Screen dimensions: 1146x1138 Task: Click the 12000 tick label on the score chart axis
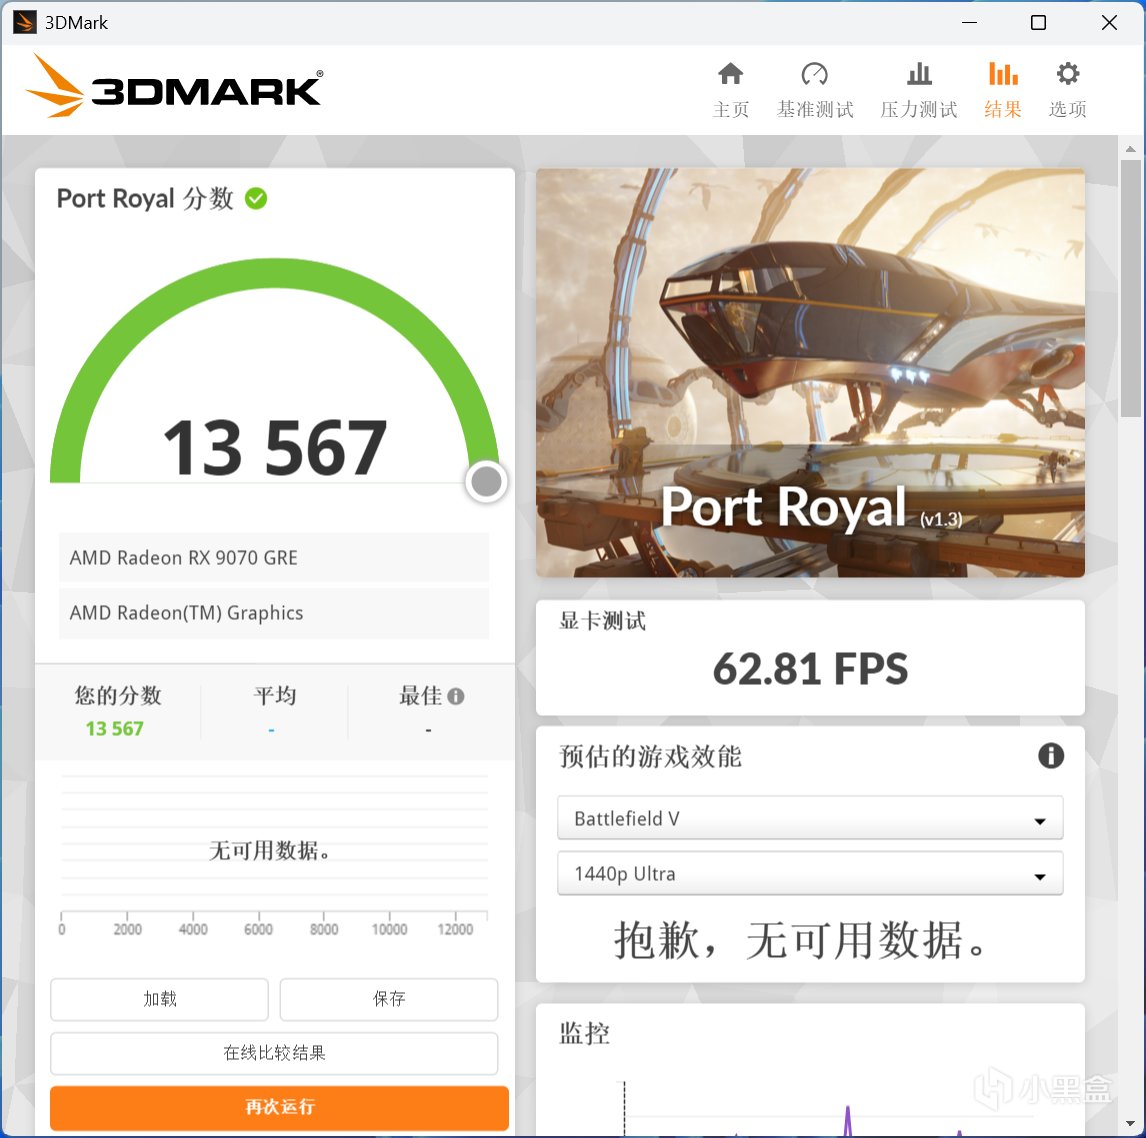(x=455, y=929)
